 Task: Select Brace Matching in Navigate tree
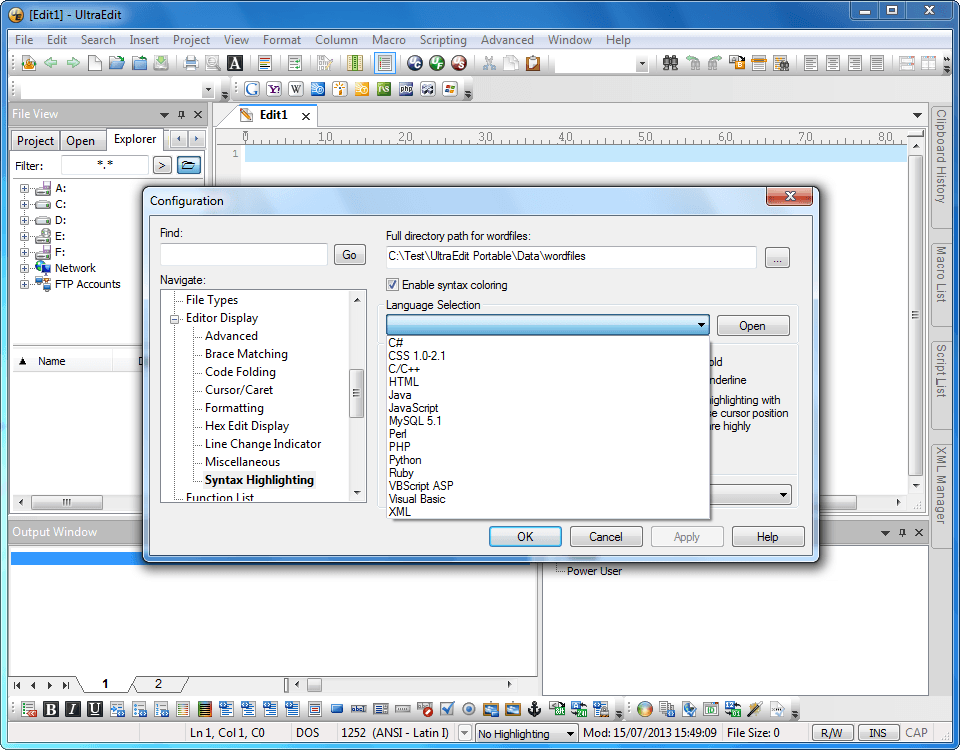pyautogui.click(x=246, y=354)
